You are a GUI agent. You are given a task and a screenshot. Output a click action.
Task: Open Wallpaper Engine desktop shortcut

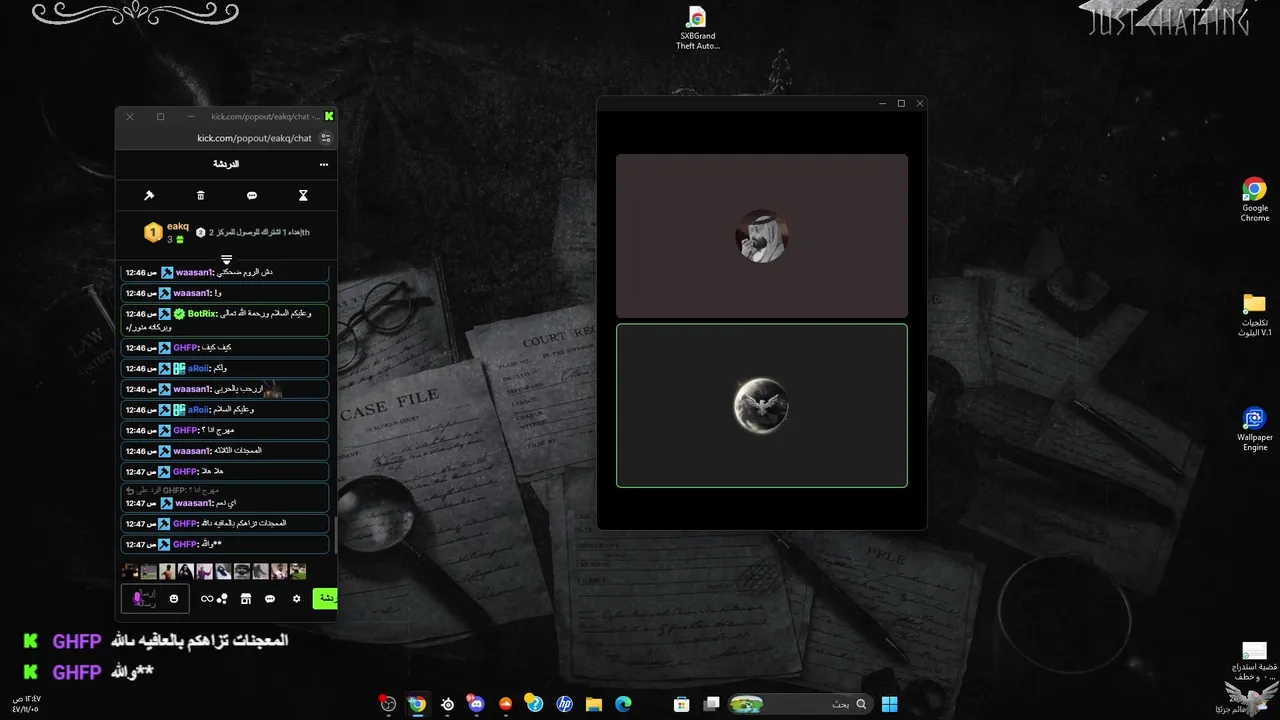(x=1255, y=430)
